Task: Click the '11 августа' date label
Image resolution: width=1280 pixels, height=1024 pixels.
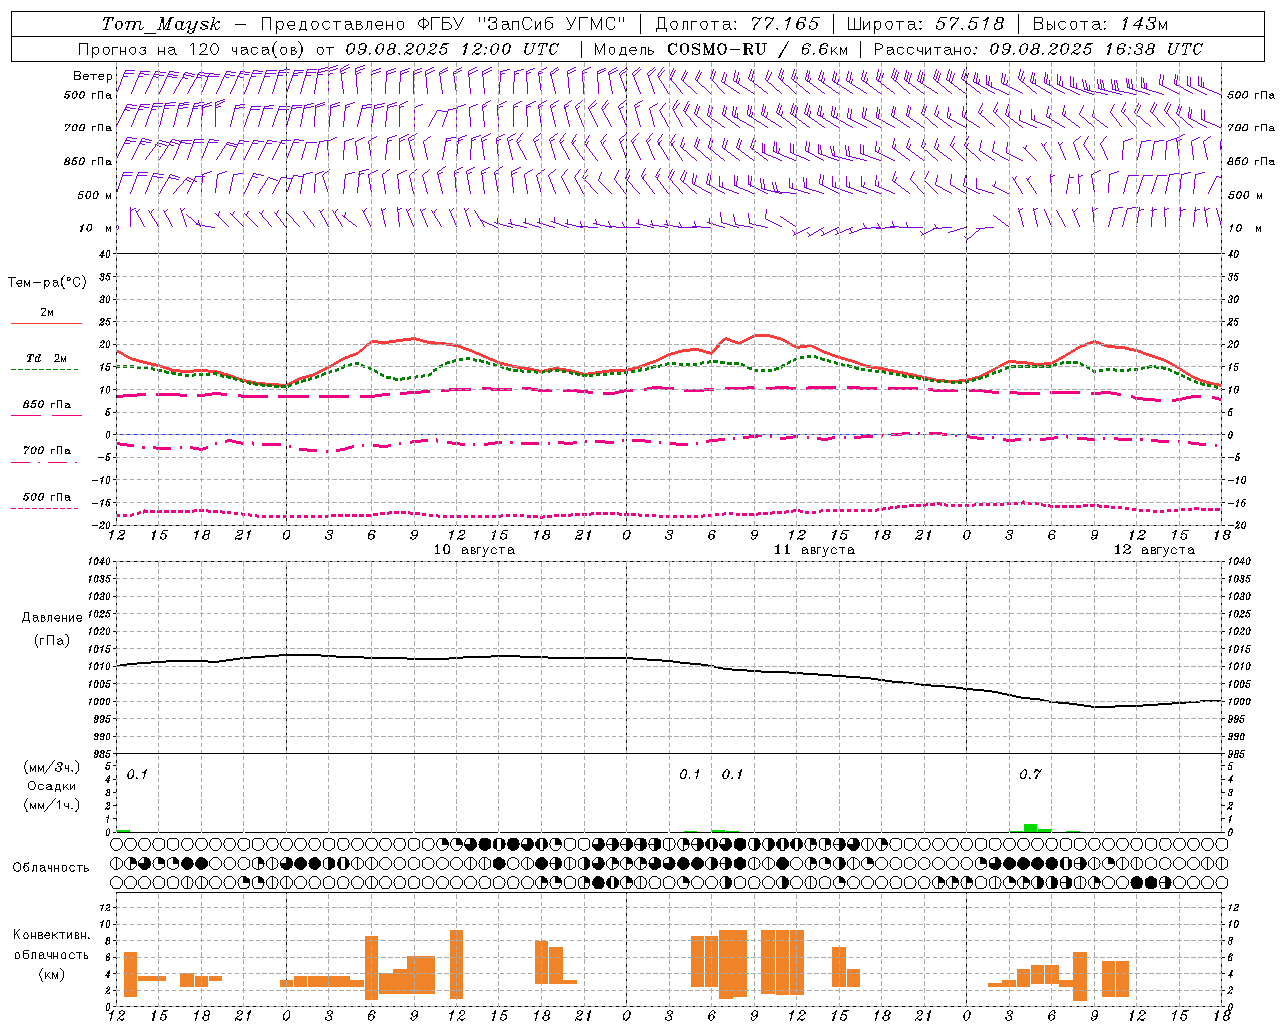Action: tap(814, 550)
